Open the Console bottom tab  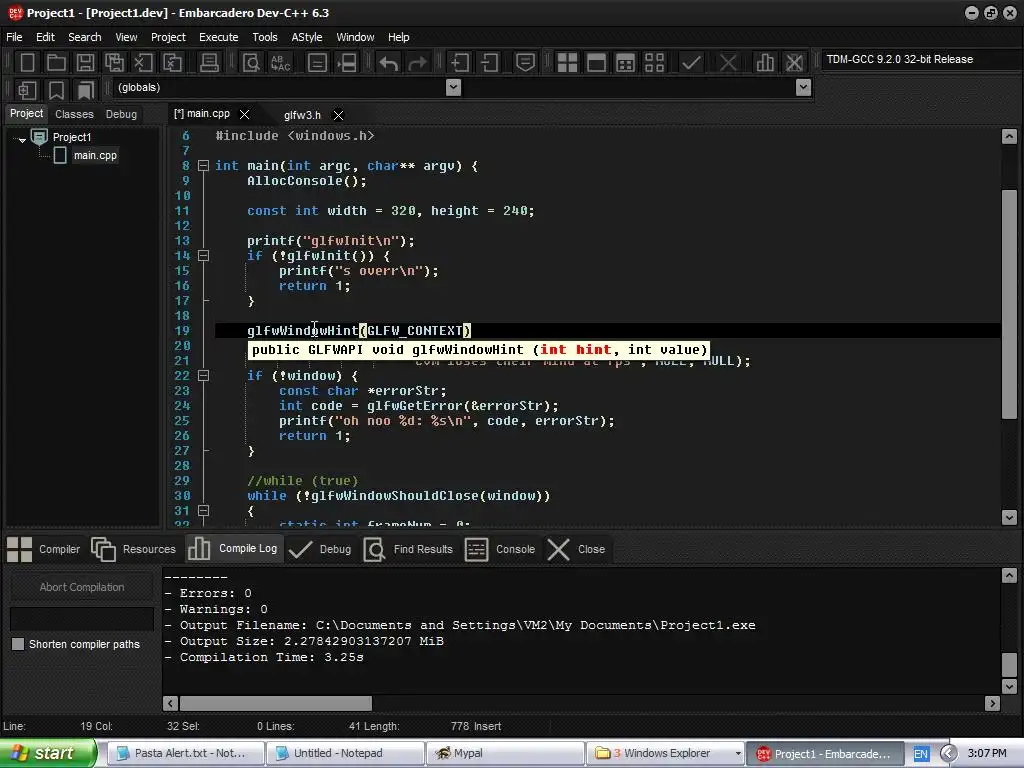(x=500, y=549)
